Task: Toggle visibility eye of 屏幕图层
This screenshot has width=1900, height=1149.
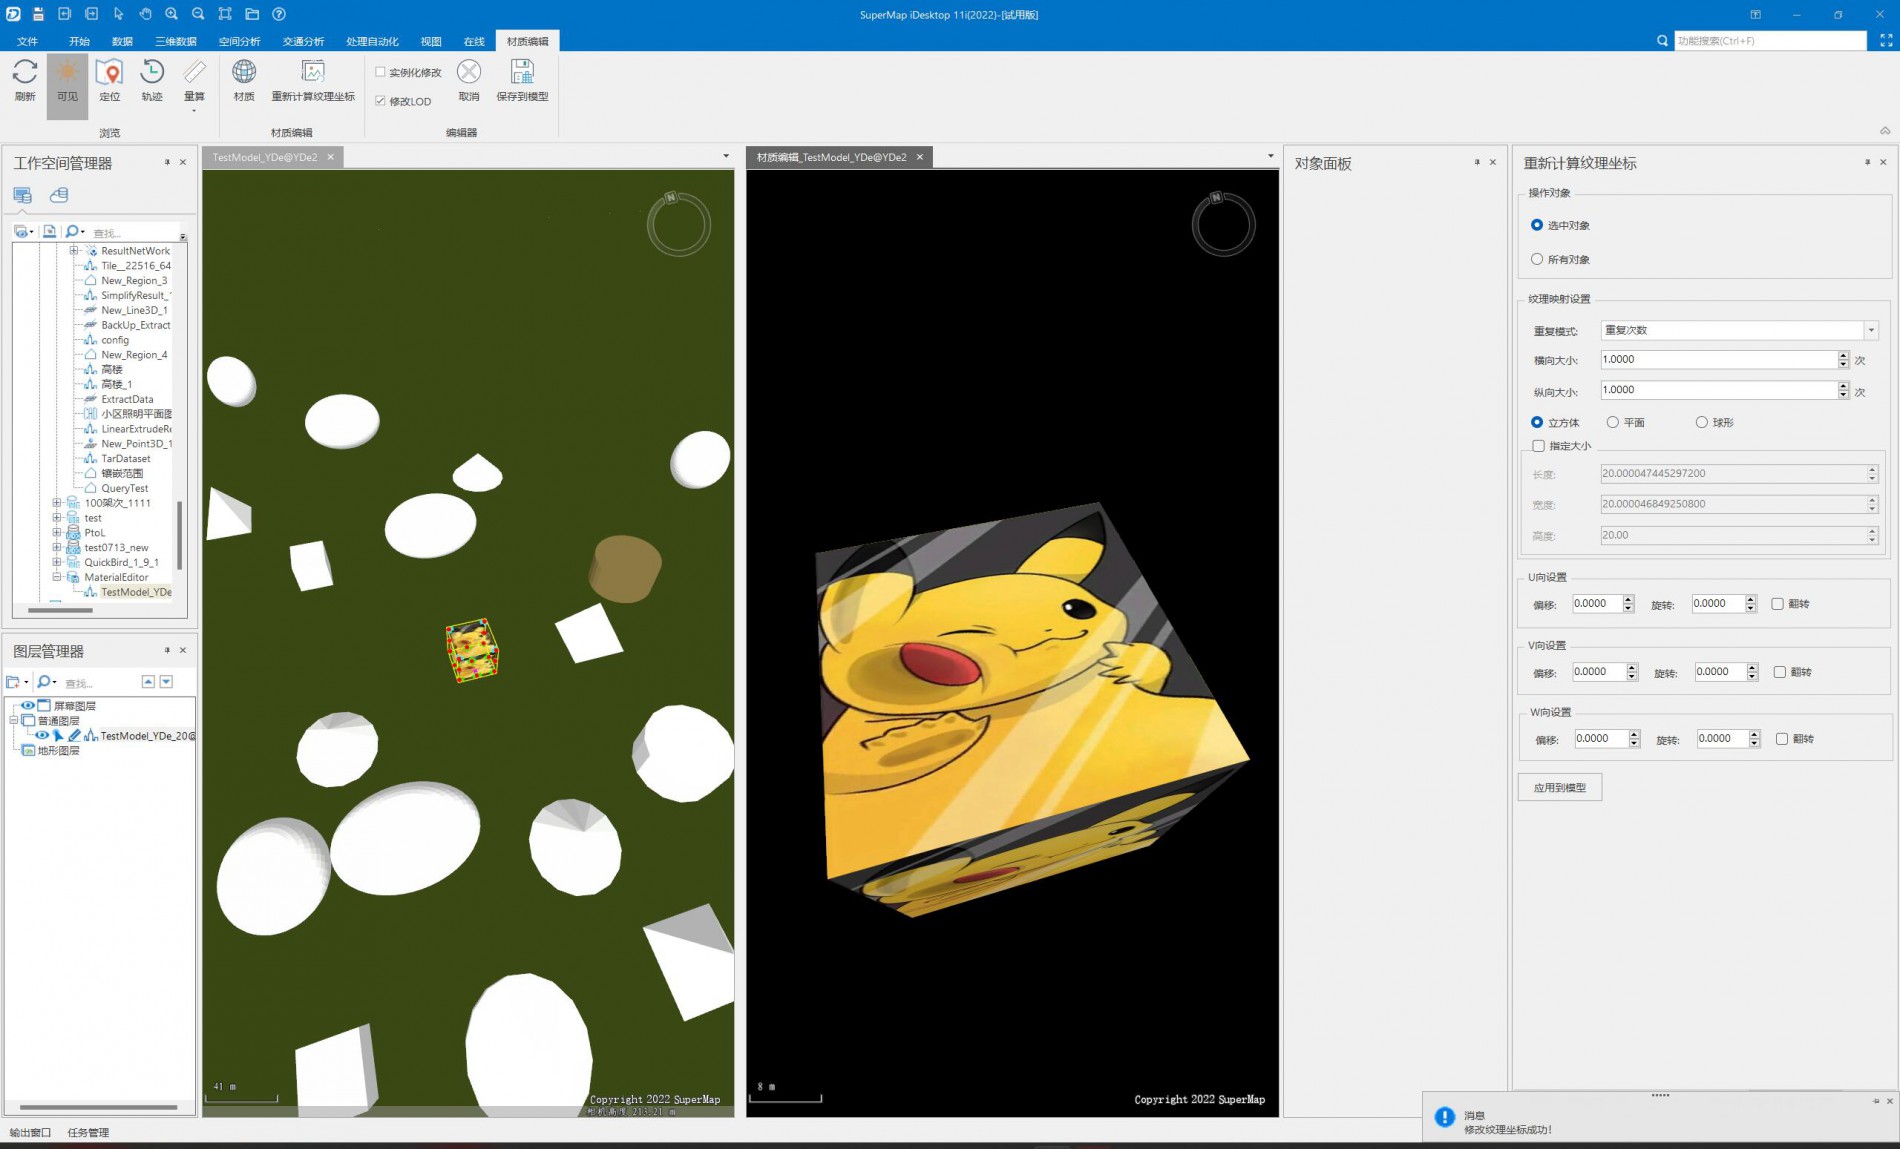Action: (28, 706)
